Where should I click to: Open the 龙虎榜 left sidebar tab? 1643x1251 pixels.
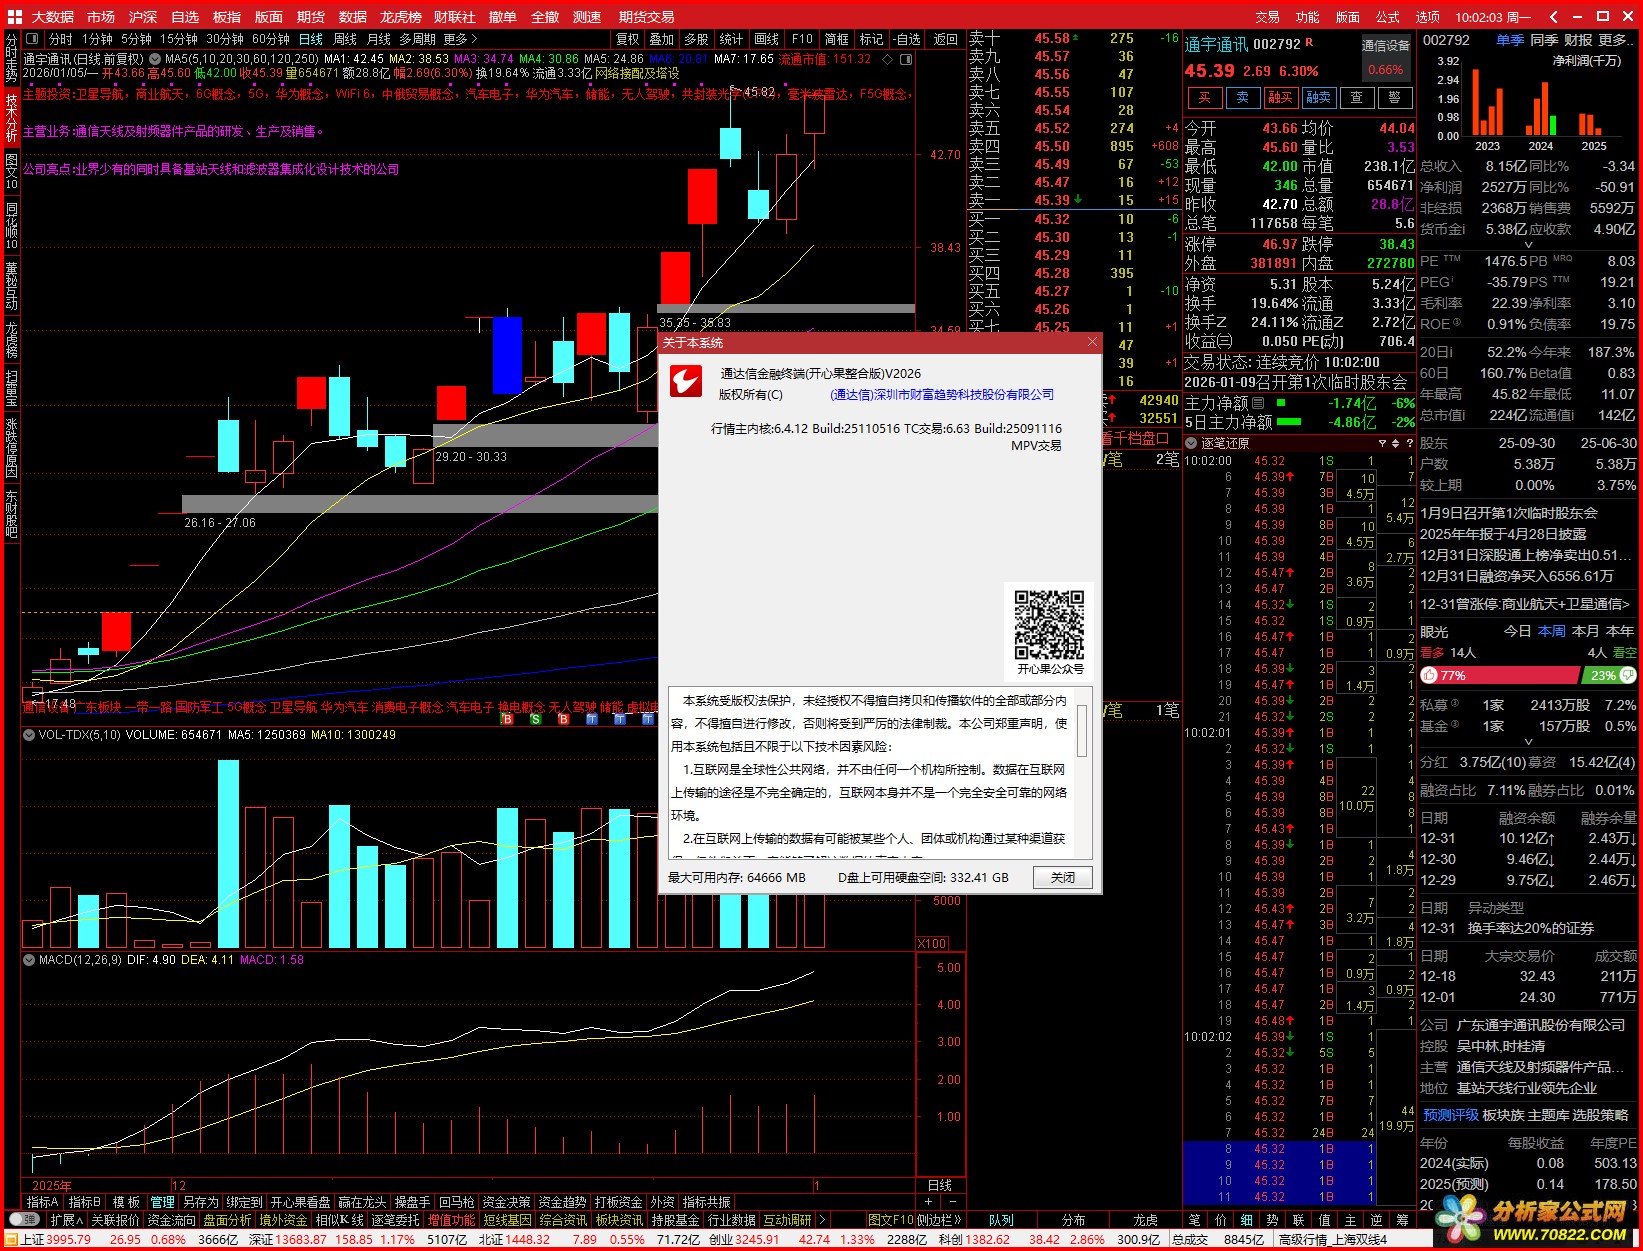point(11,340)
